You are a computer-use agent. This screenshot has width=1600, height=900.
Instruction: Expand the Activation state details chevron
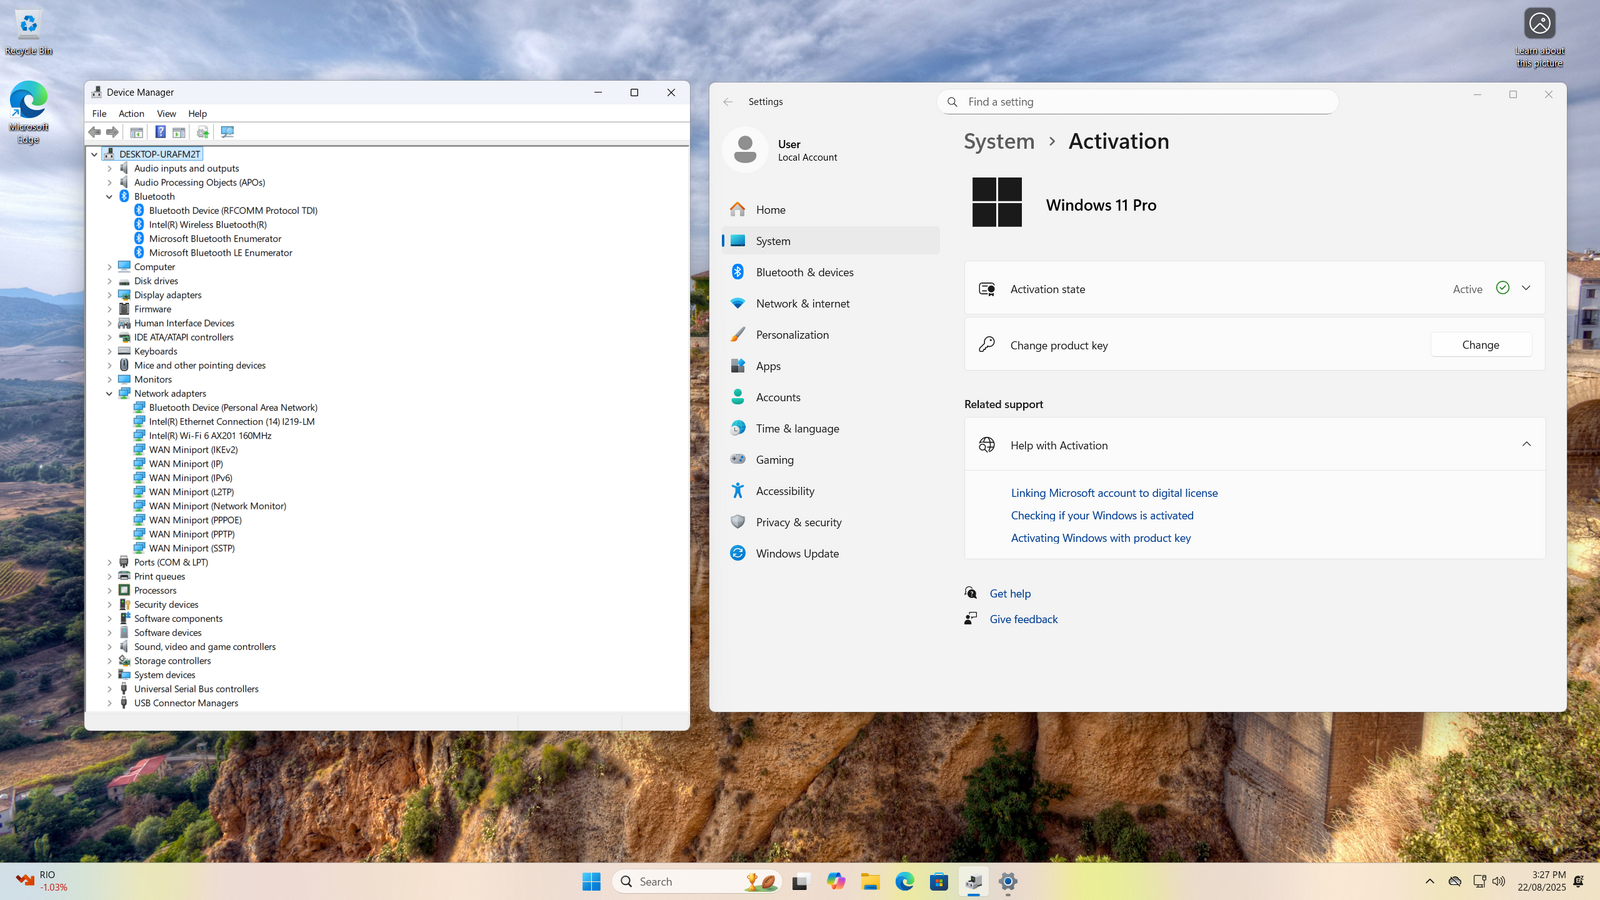[x=1526, y=289]
